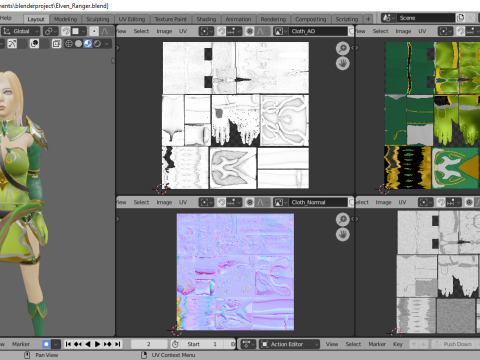Open the Texture Paint workspace tab

pos(171,19)
